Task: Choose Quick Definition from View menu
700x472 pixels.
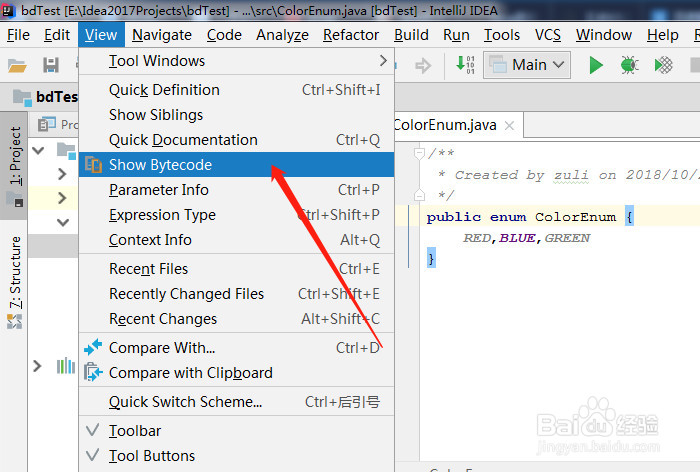Action: pyautogui.click(x=237, y=90)
